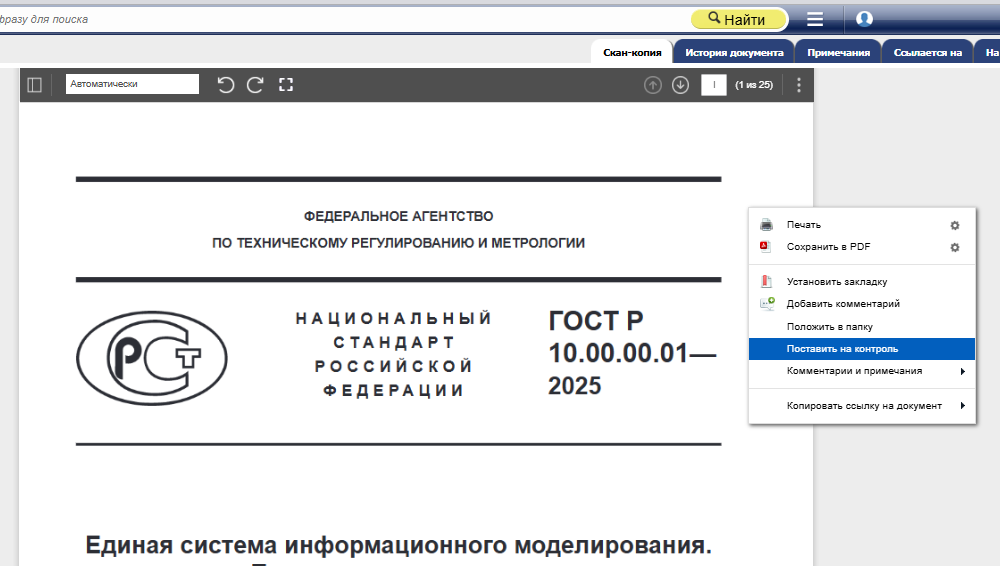1000x566 pixels.
Task: Click the heading Единая система информационного моделирования
Action: pos(399,546)
